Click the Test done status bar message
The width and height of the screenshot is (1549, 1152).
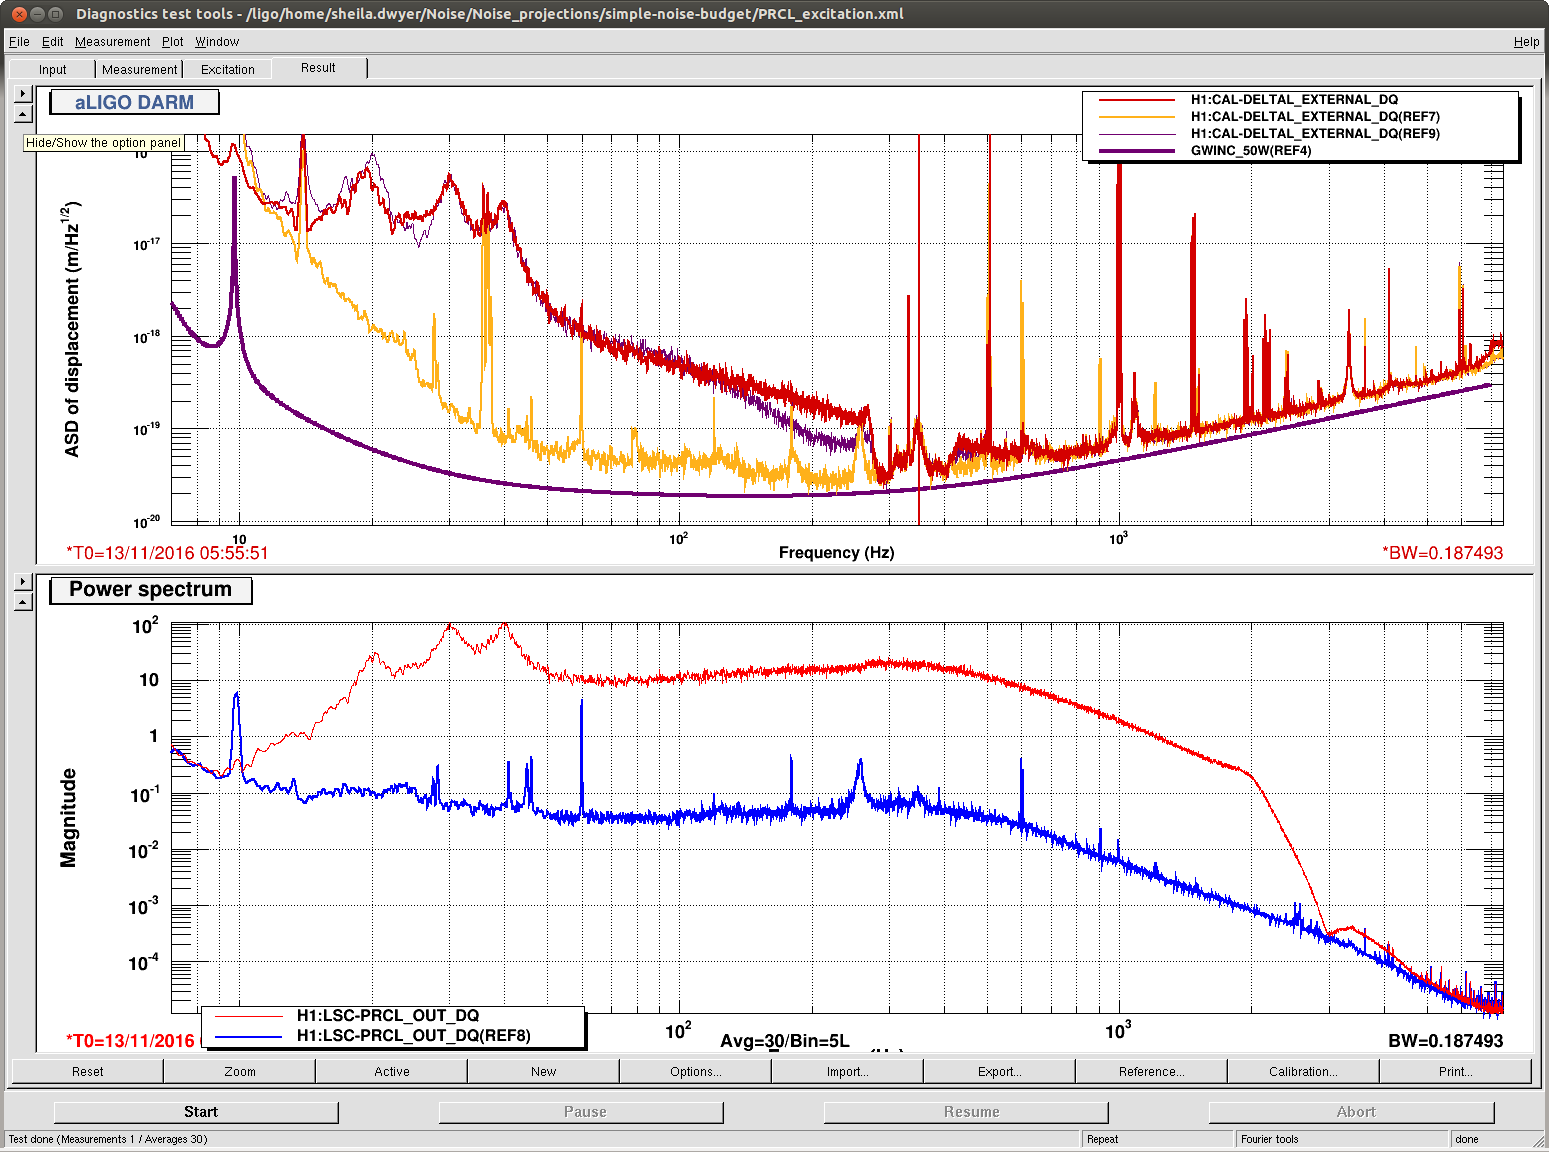(x=108, y=1139)
